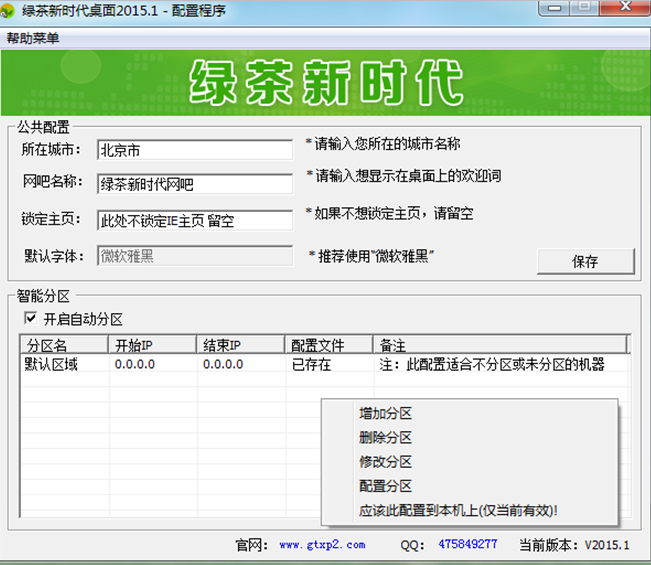Image resolution: width=651 pixels, height=565 pixels.
Task: Click the disabled 默认字体 font field
Action: click(x=195, y=256)
